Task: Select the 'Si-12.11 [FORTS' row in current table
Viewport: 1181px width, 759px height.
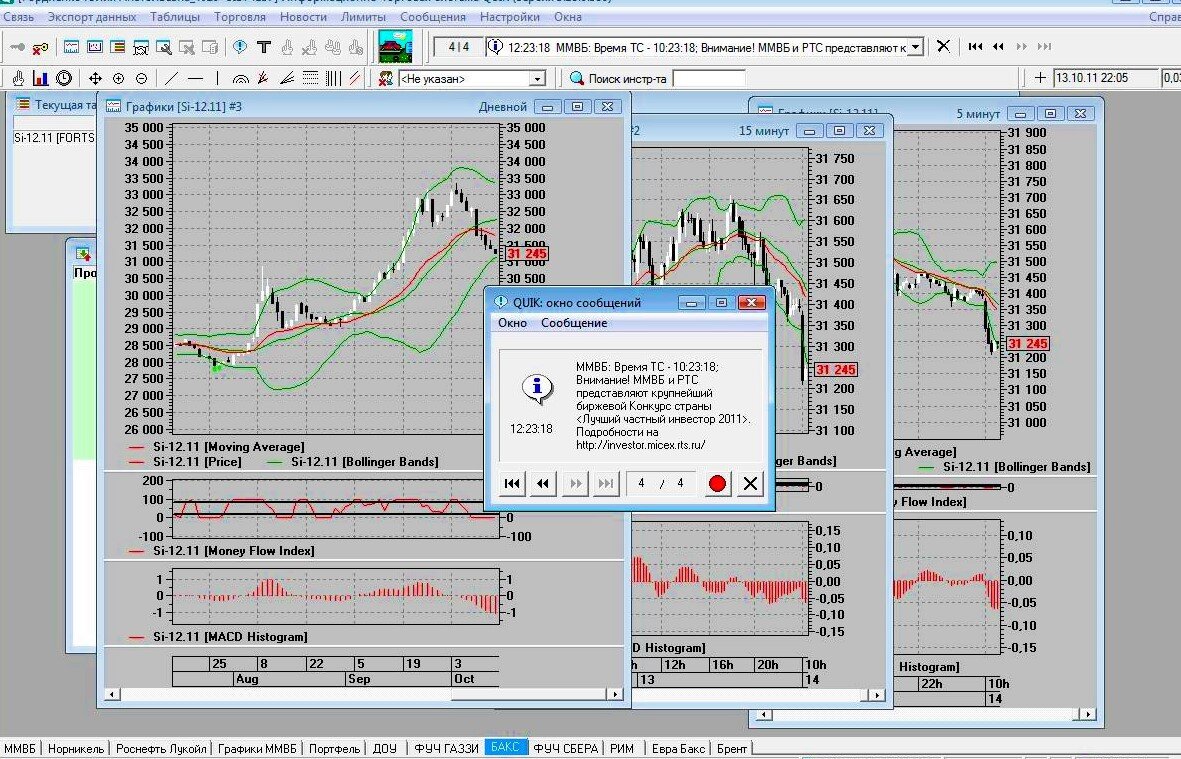Action: point(54,138)
